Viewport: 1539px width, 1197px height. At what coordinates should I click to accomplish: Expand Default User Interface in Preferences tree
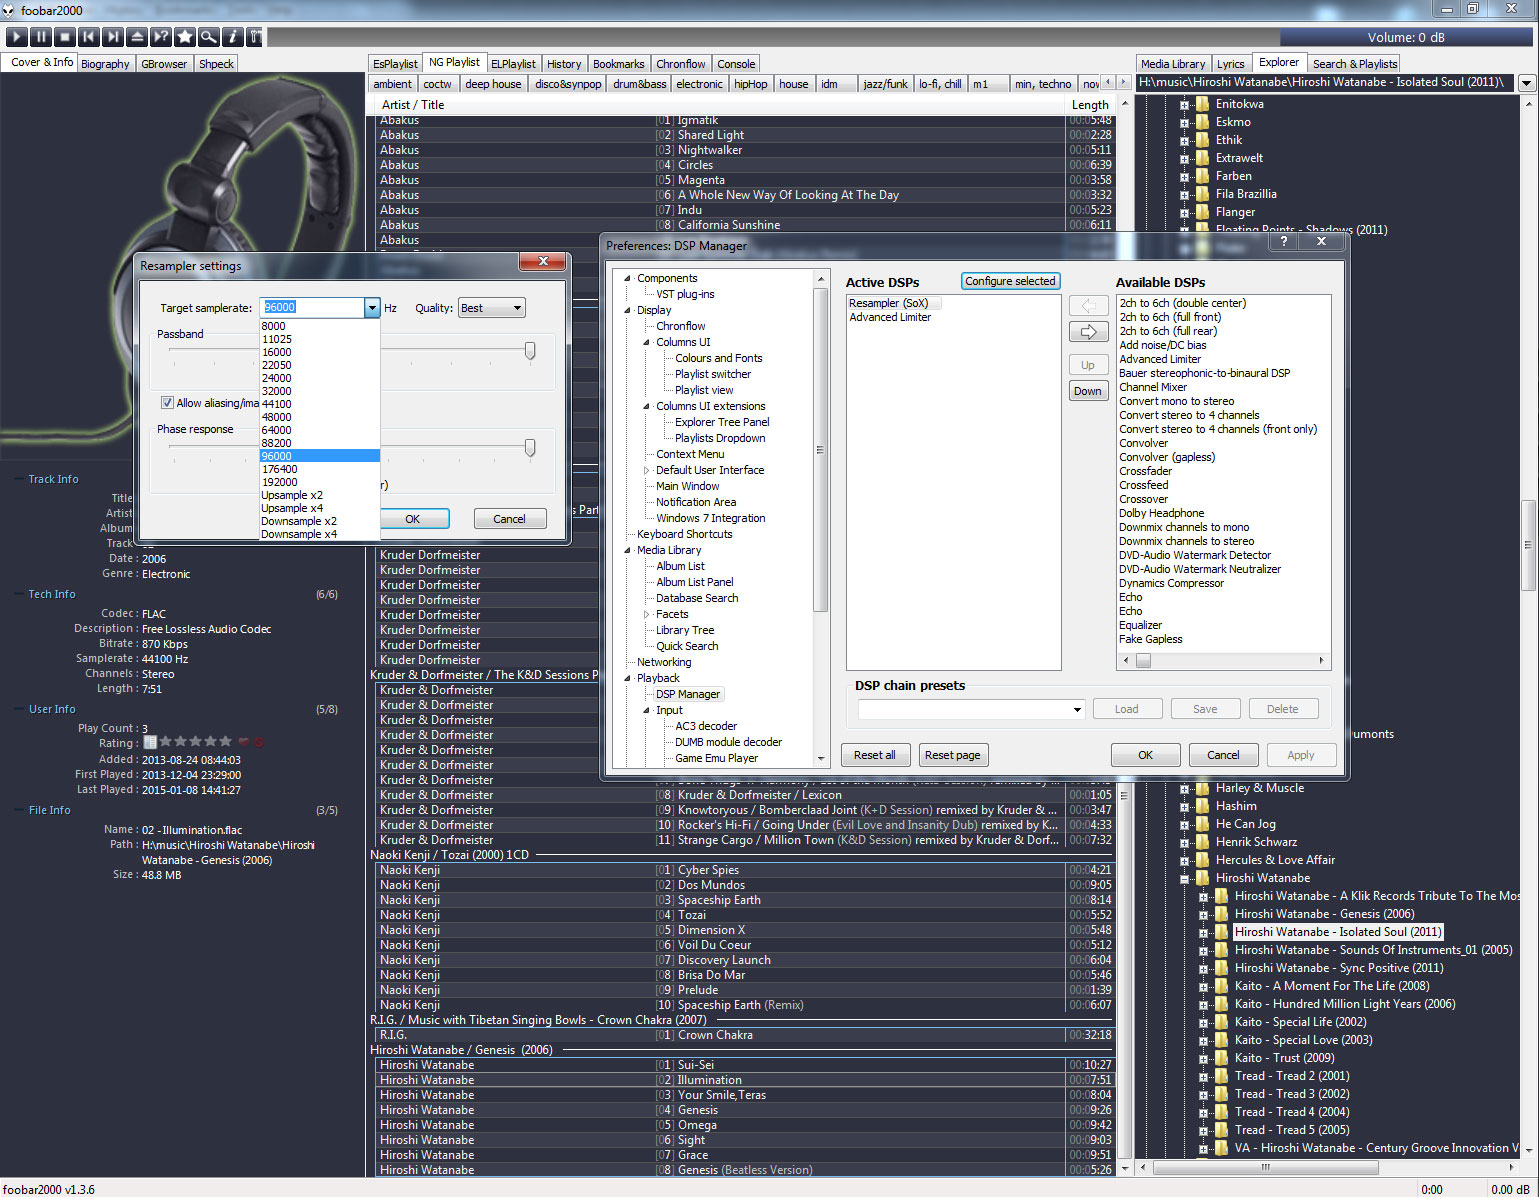point(646,471)
